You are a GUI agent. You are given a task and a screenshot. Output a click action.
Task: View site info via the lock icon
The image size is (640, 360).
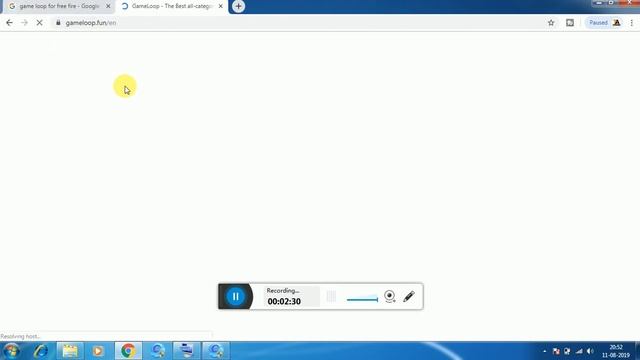pos(58,23)
